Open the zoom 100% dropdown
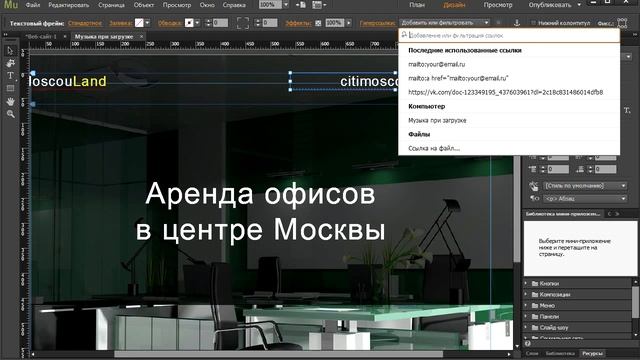 286,5
